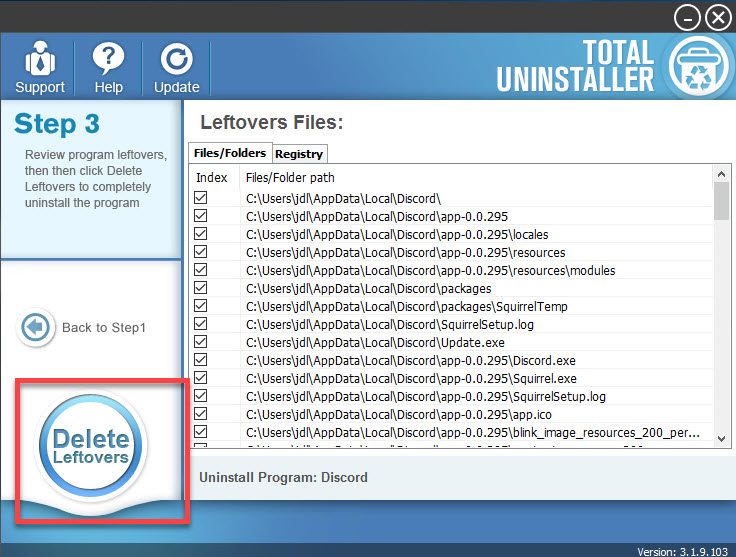Uncheck the Local\Discord\ root folder checkbox
736x557 pixels.
pos(200,198)
